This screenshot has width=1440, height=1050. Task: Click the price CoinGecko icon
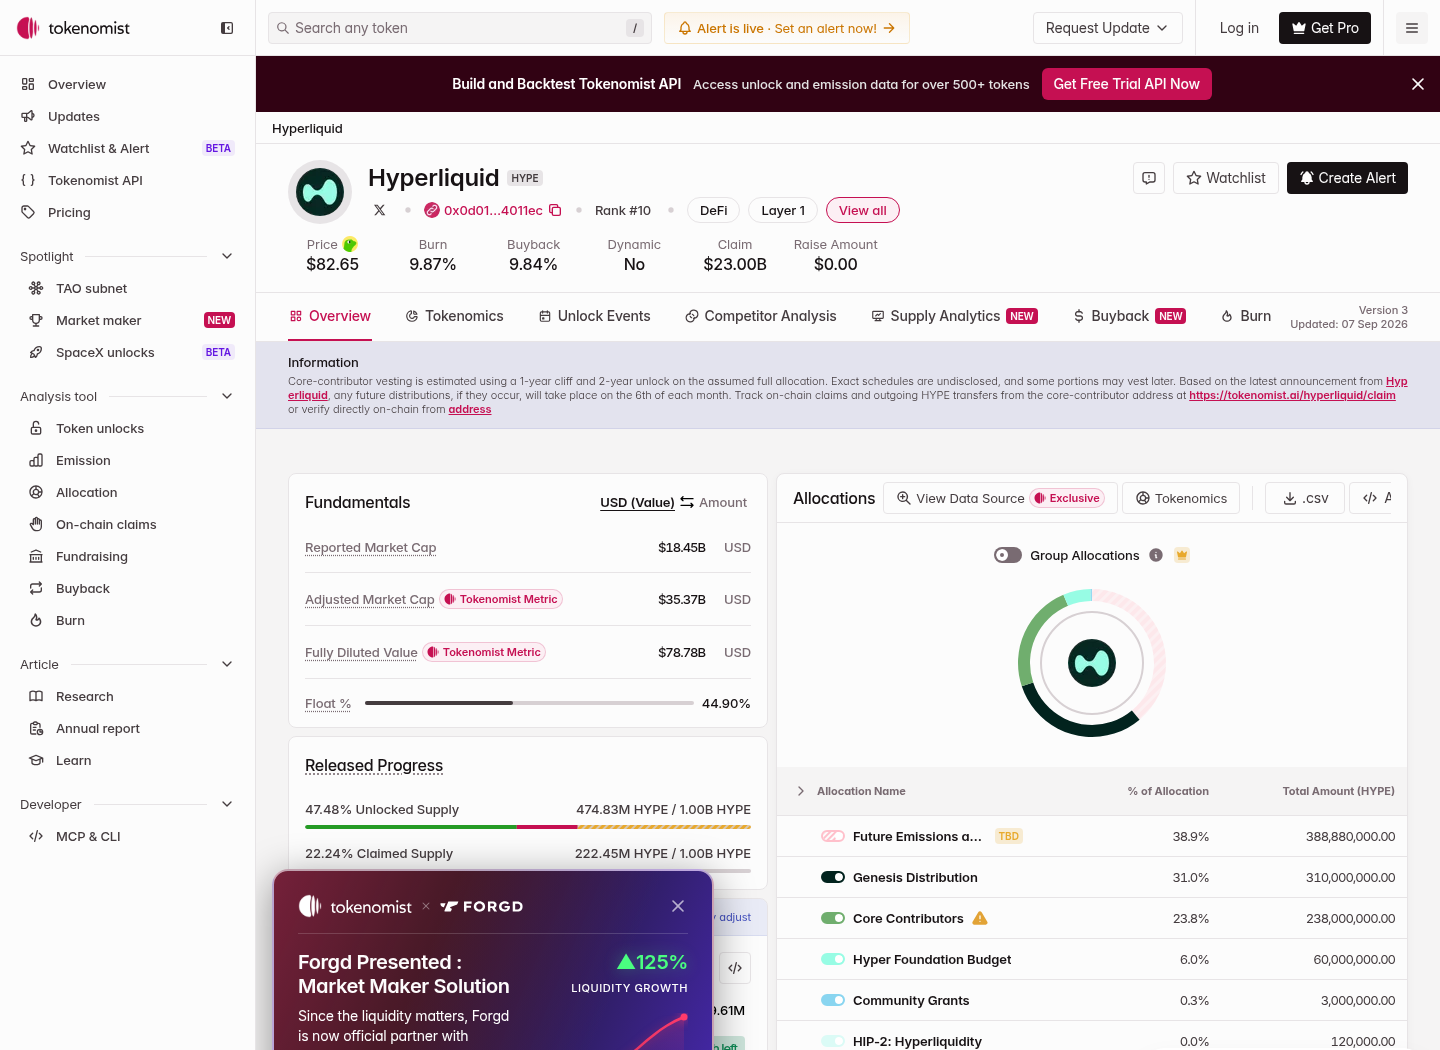350,244
